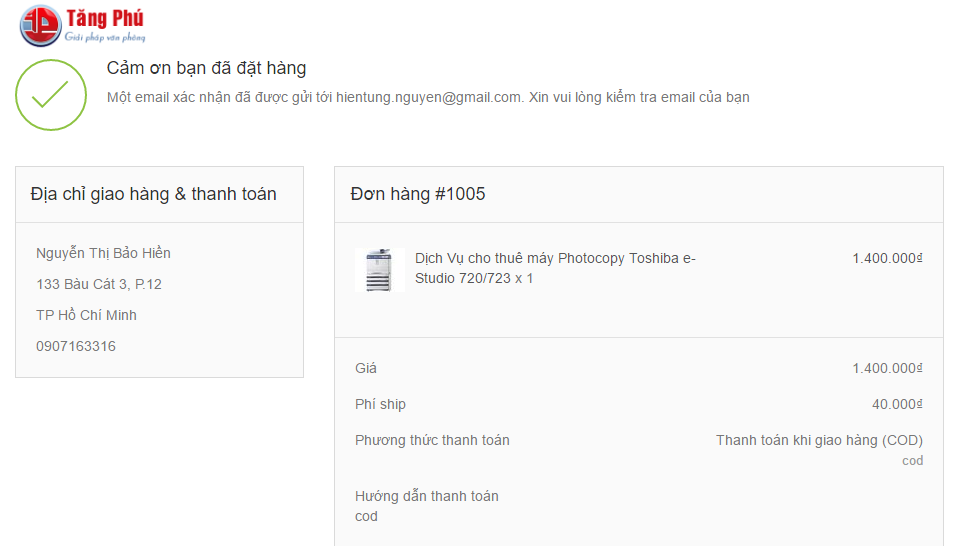The image size is (976, 546).
Task: Click the product line price 1.400.000₫
Action: click(887, 258)
